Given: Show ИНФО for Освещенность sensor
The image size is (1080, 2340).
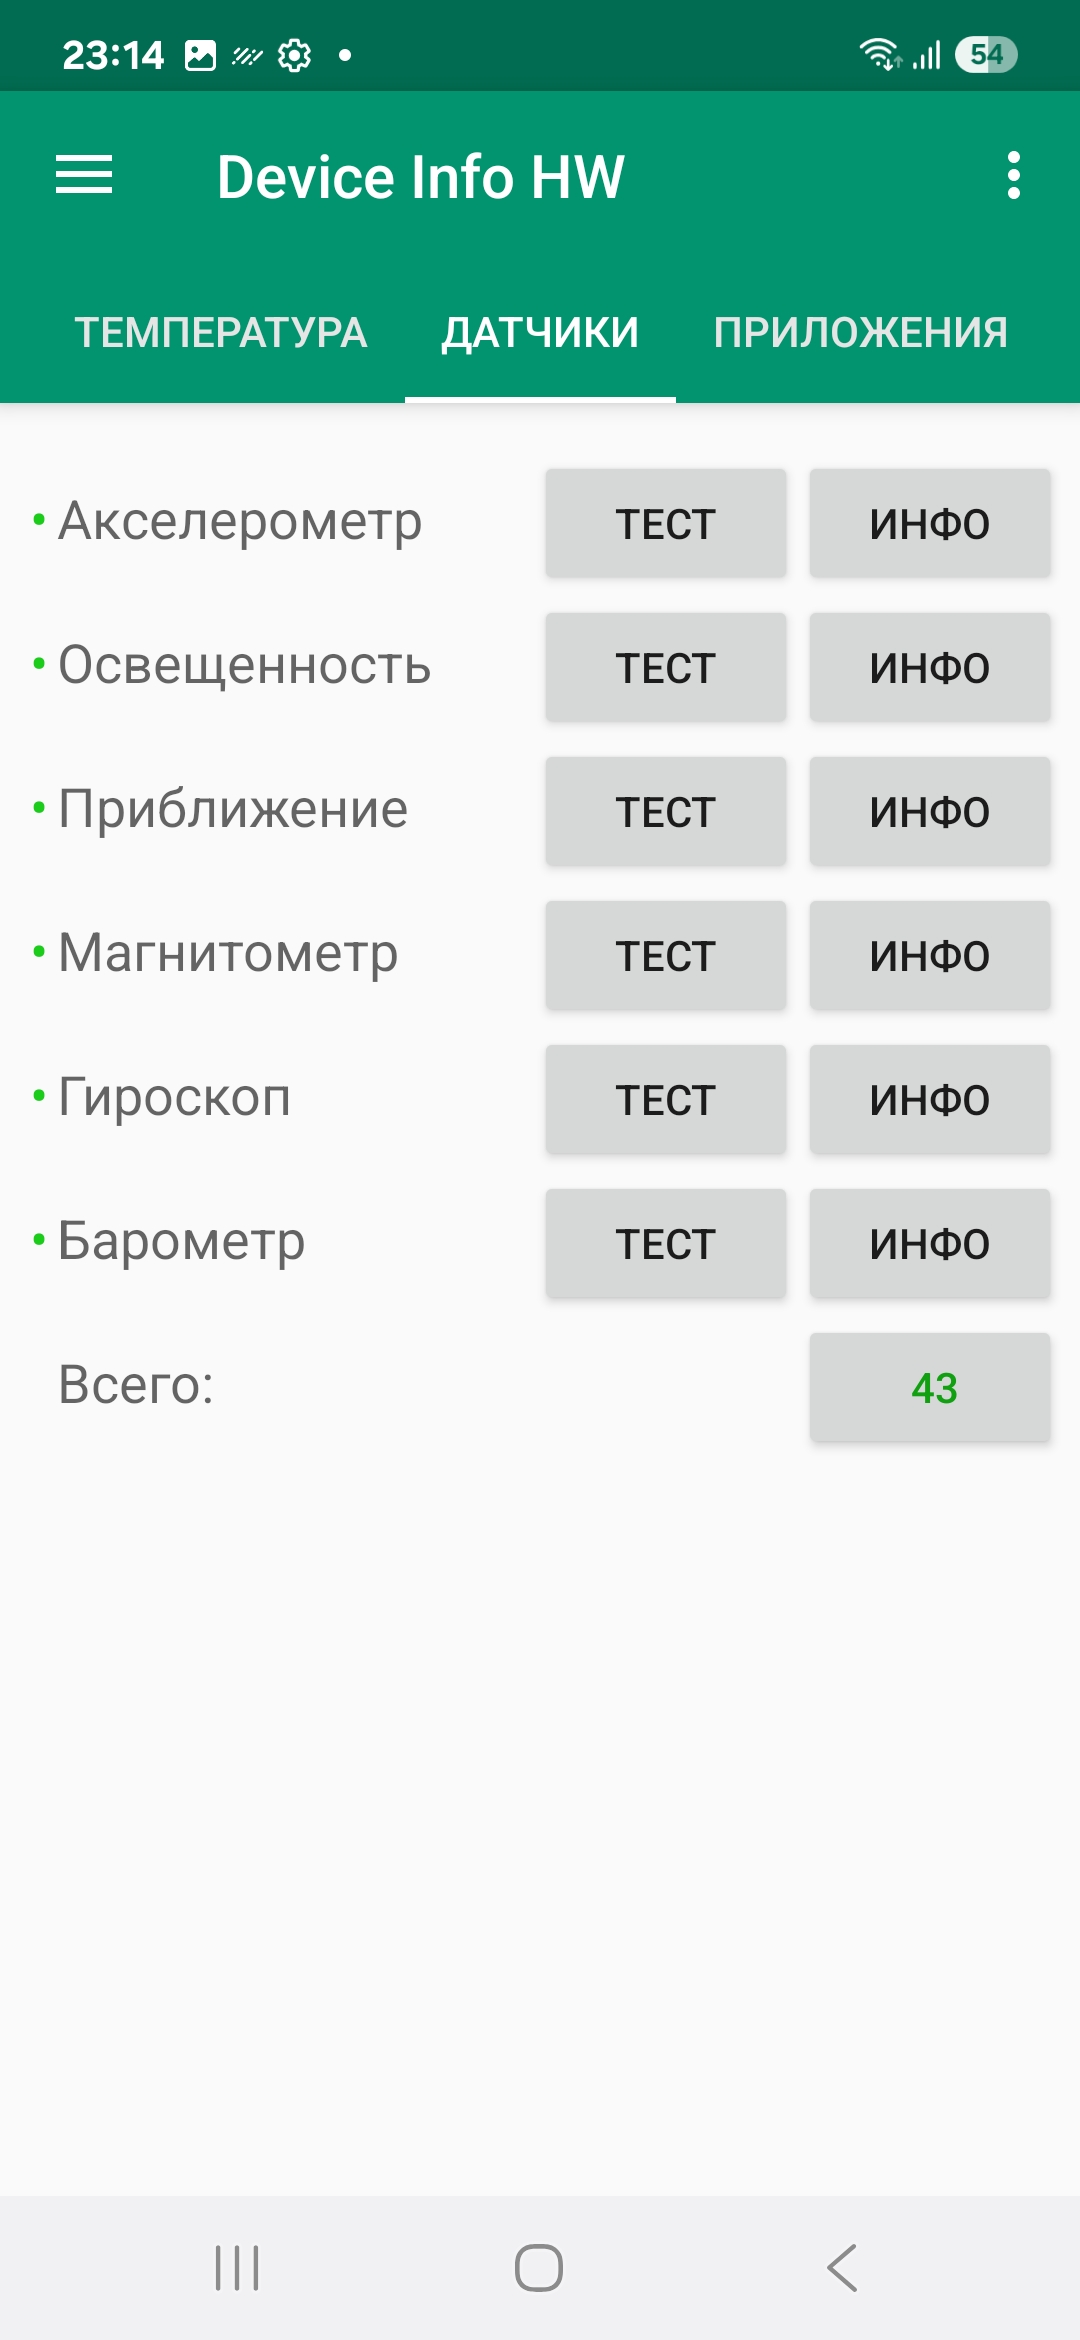Looking at the screenshot, I should (x=929, y=668).
